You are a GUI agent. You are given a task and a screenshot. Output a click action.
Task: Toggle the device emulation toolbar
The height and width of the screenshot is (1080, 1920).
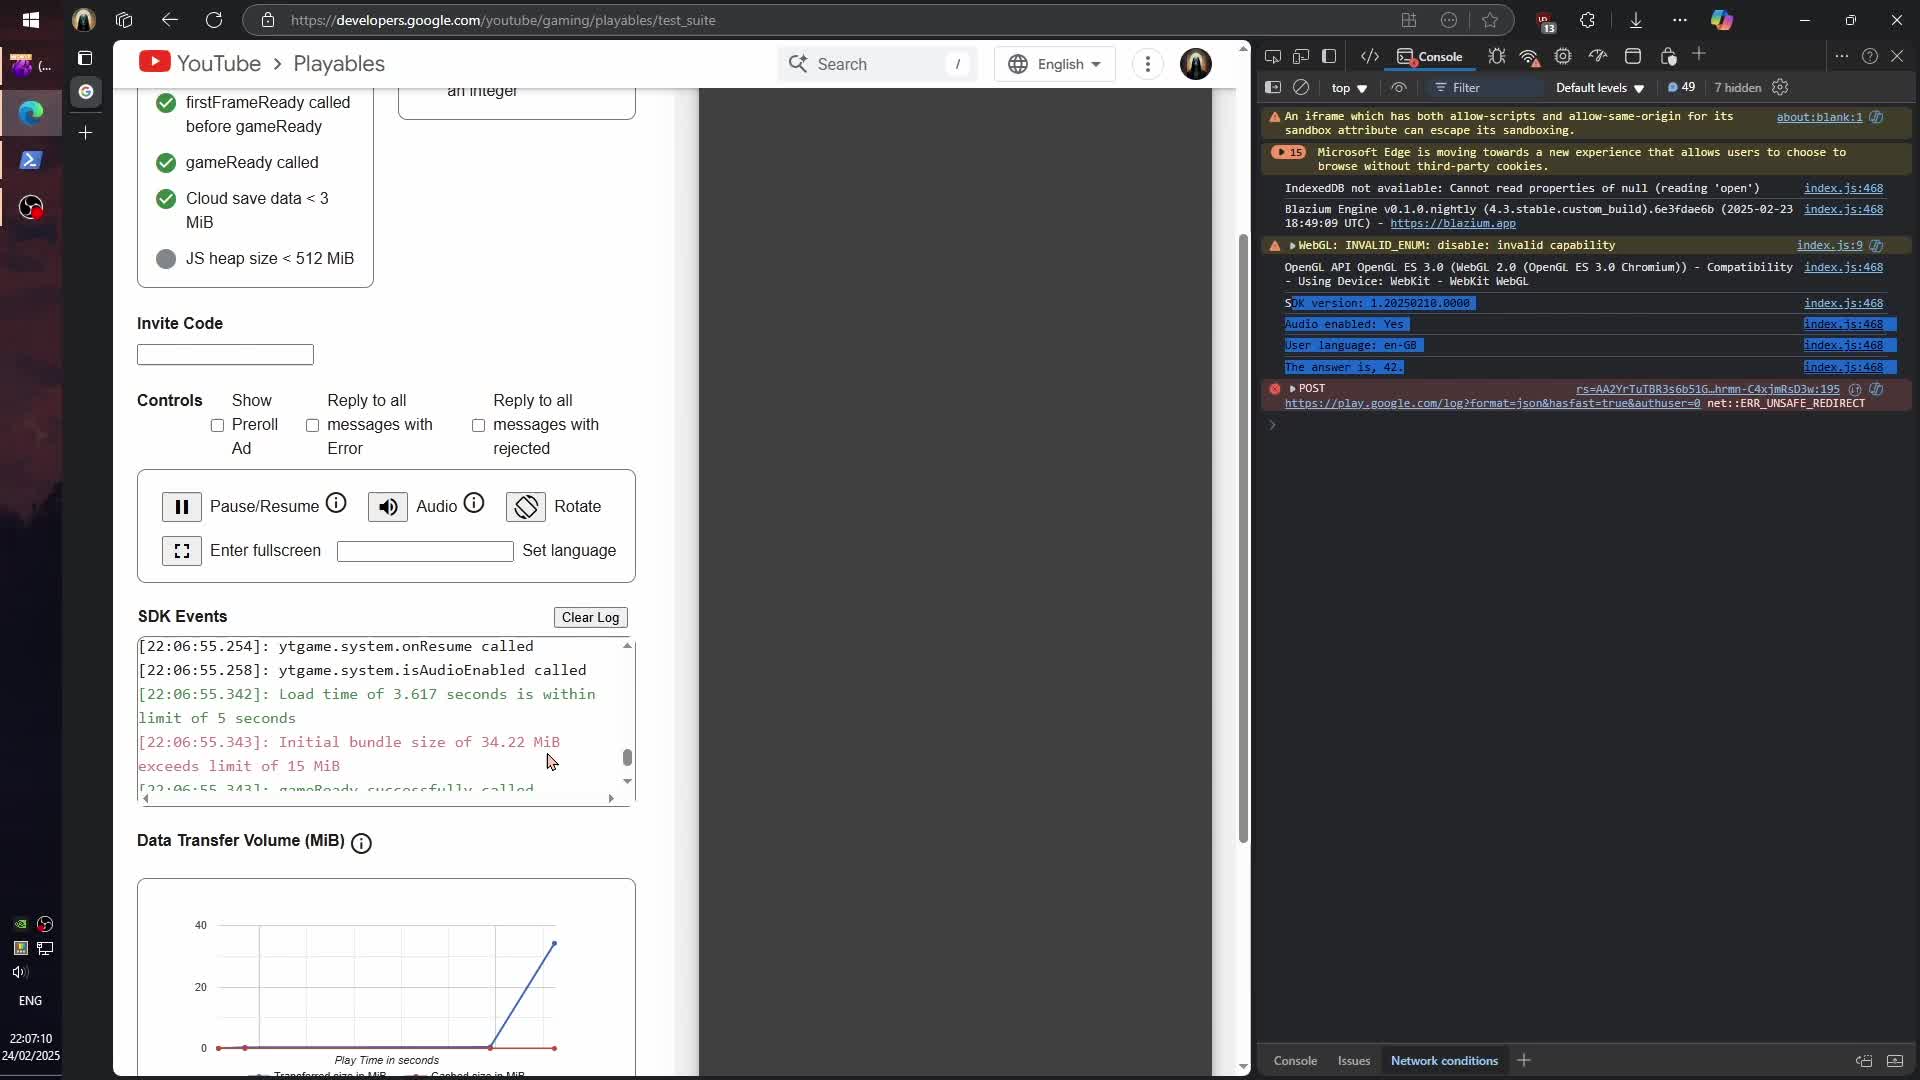[x=1300, y=57]
